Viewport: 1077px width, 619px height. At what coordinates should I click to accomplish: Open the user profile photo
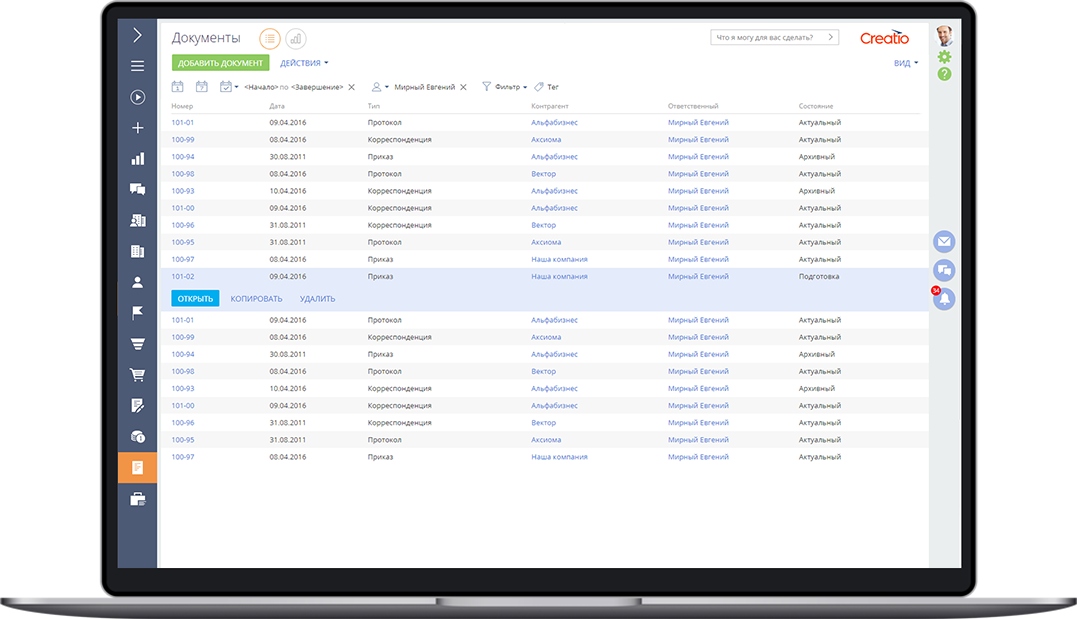click(945, 36)
